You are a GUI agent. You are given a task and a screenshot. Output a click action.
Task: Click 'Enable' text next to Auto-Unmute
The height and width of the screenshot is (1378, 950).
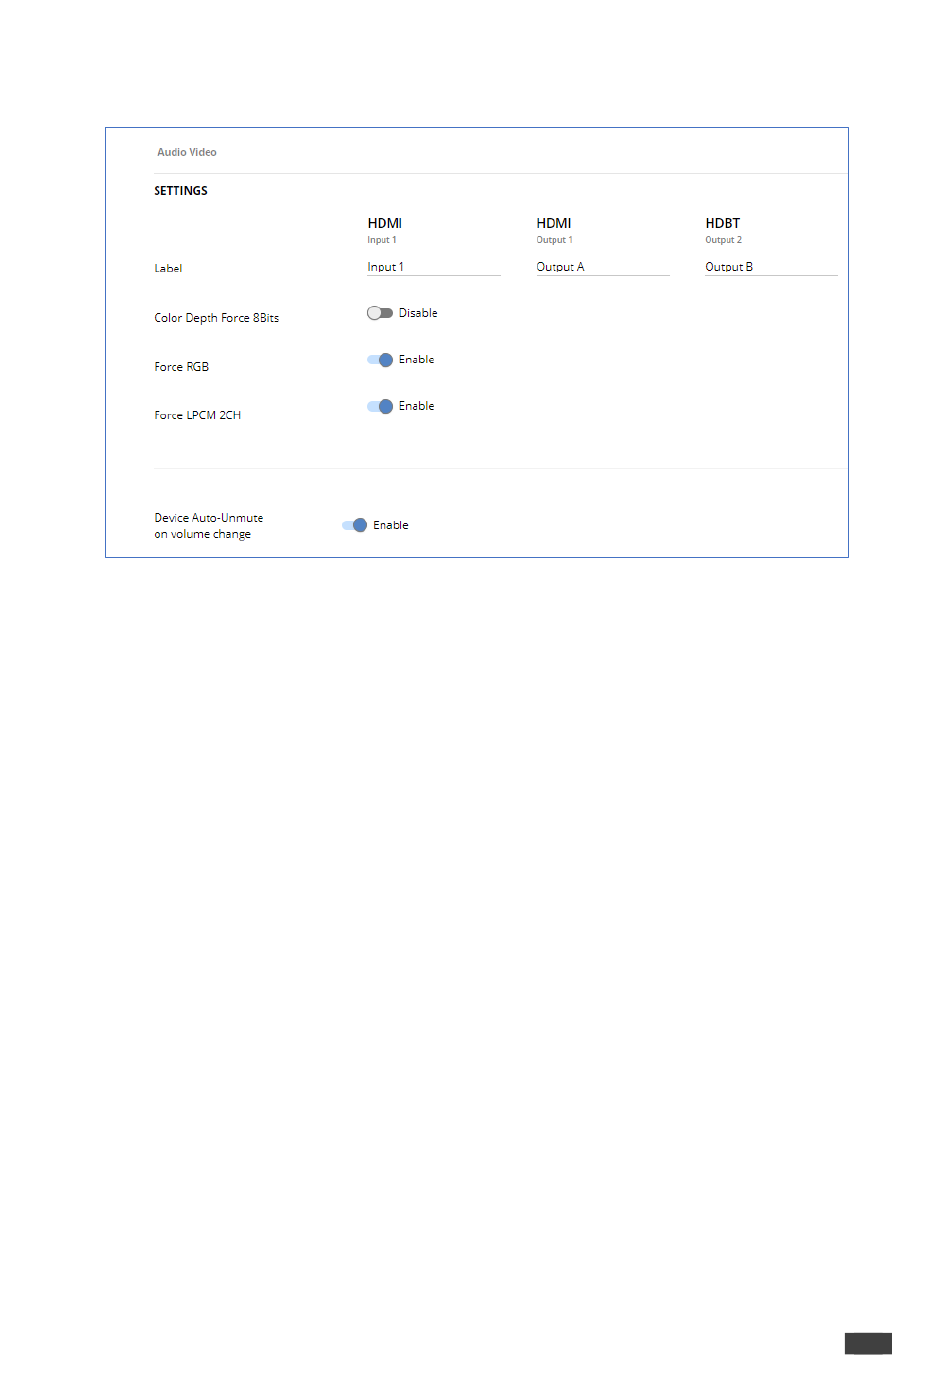[x=391, y=525]
